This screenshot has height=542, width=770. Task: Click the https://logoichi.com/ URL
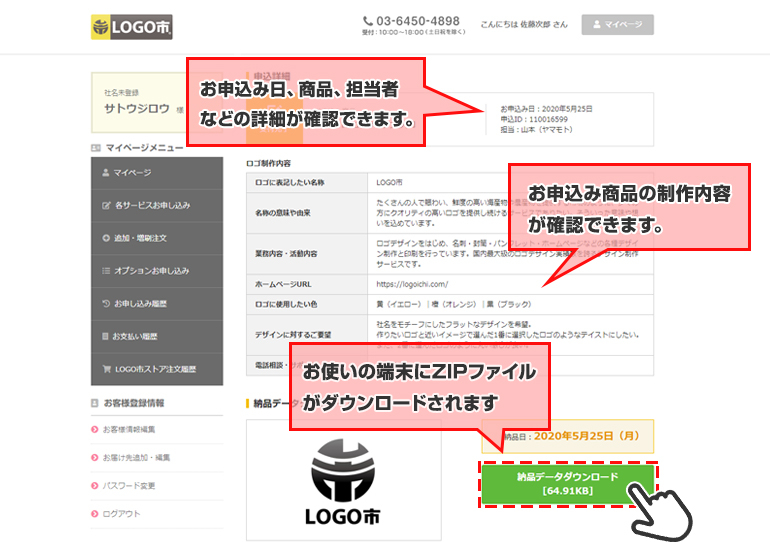412,284
